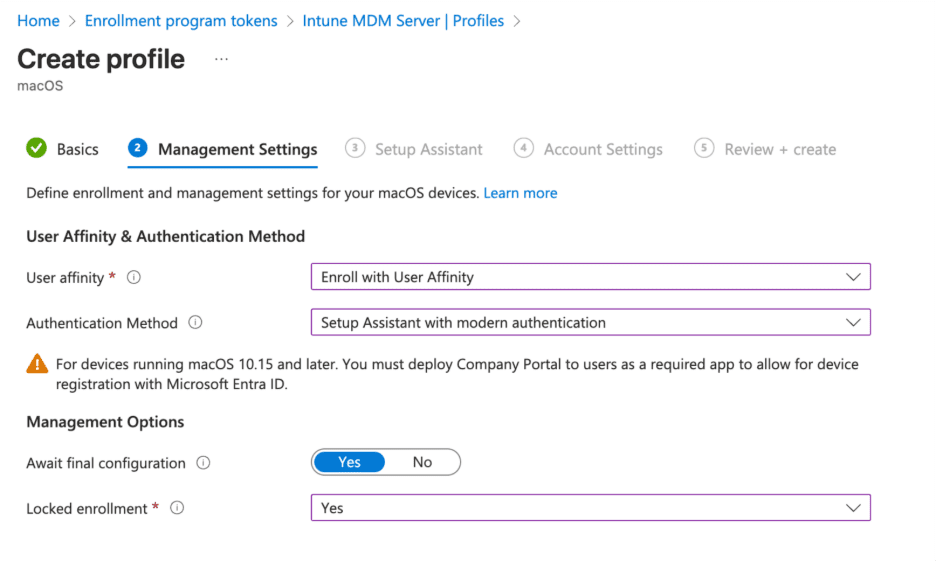Go to Enrollment program tokens breadcrumb
Viewport: 936px width, 561px height.
point(181,21)
